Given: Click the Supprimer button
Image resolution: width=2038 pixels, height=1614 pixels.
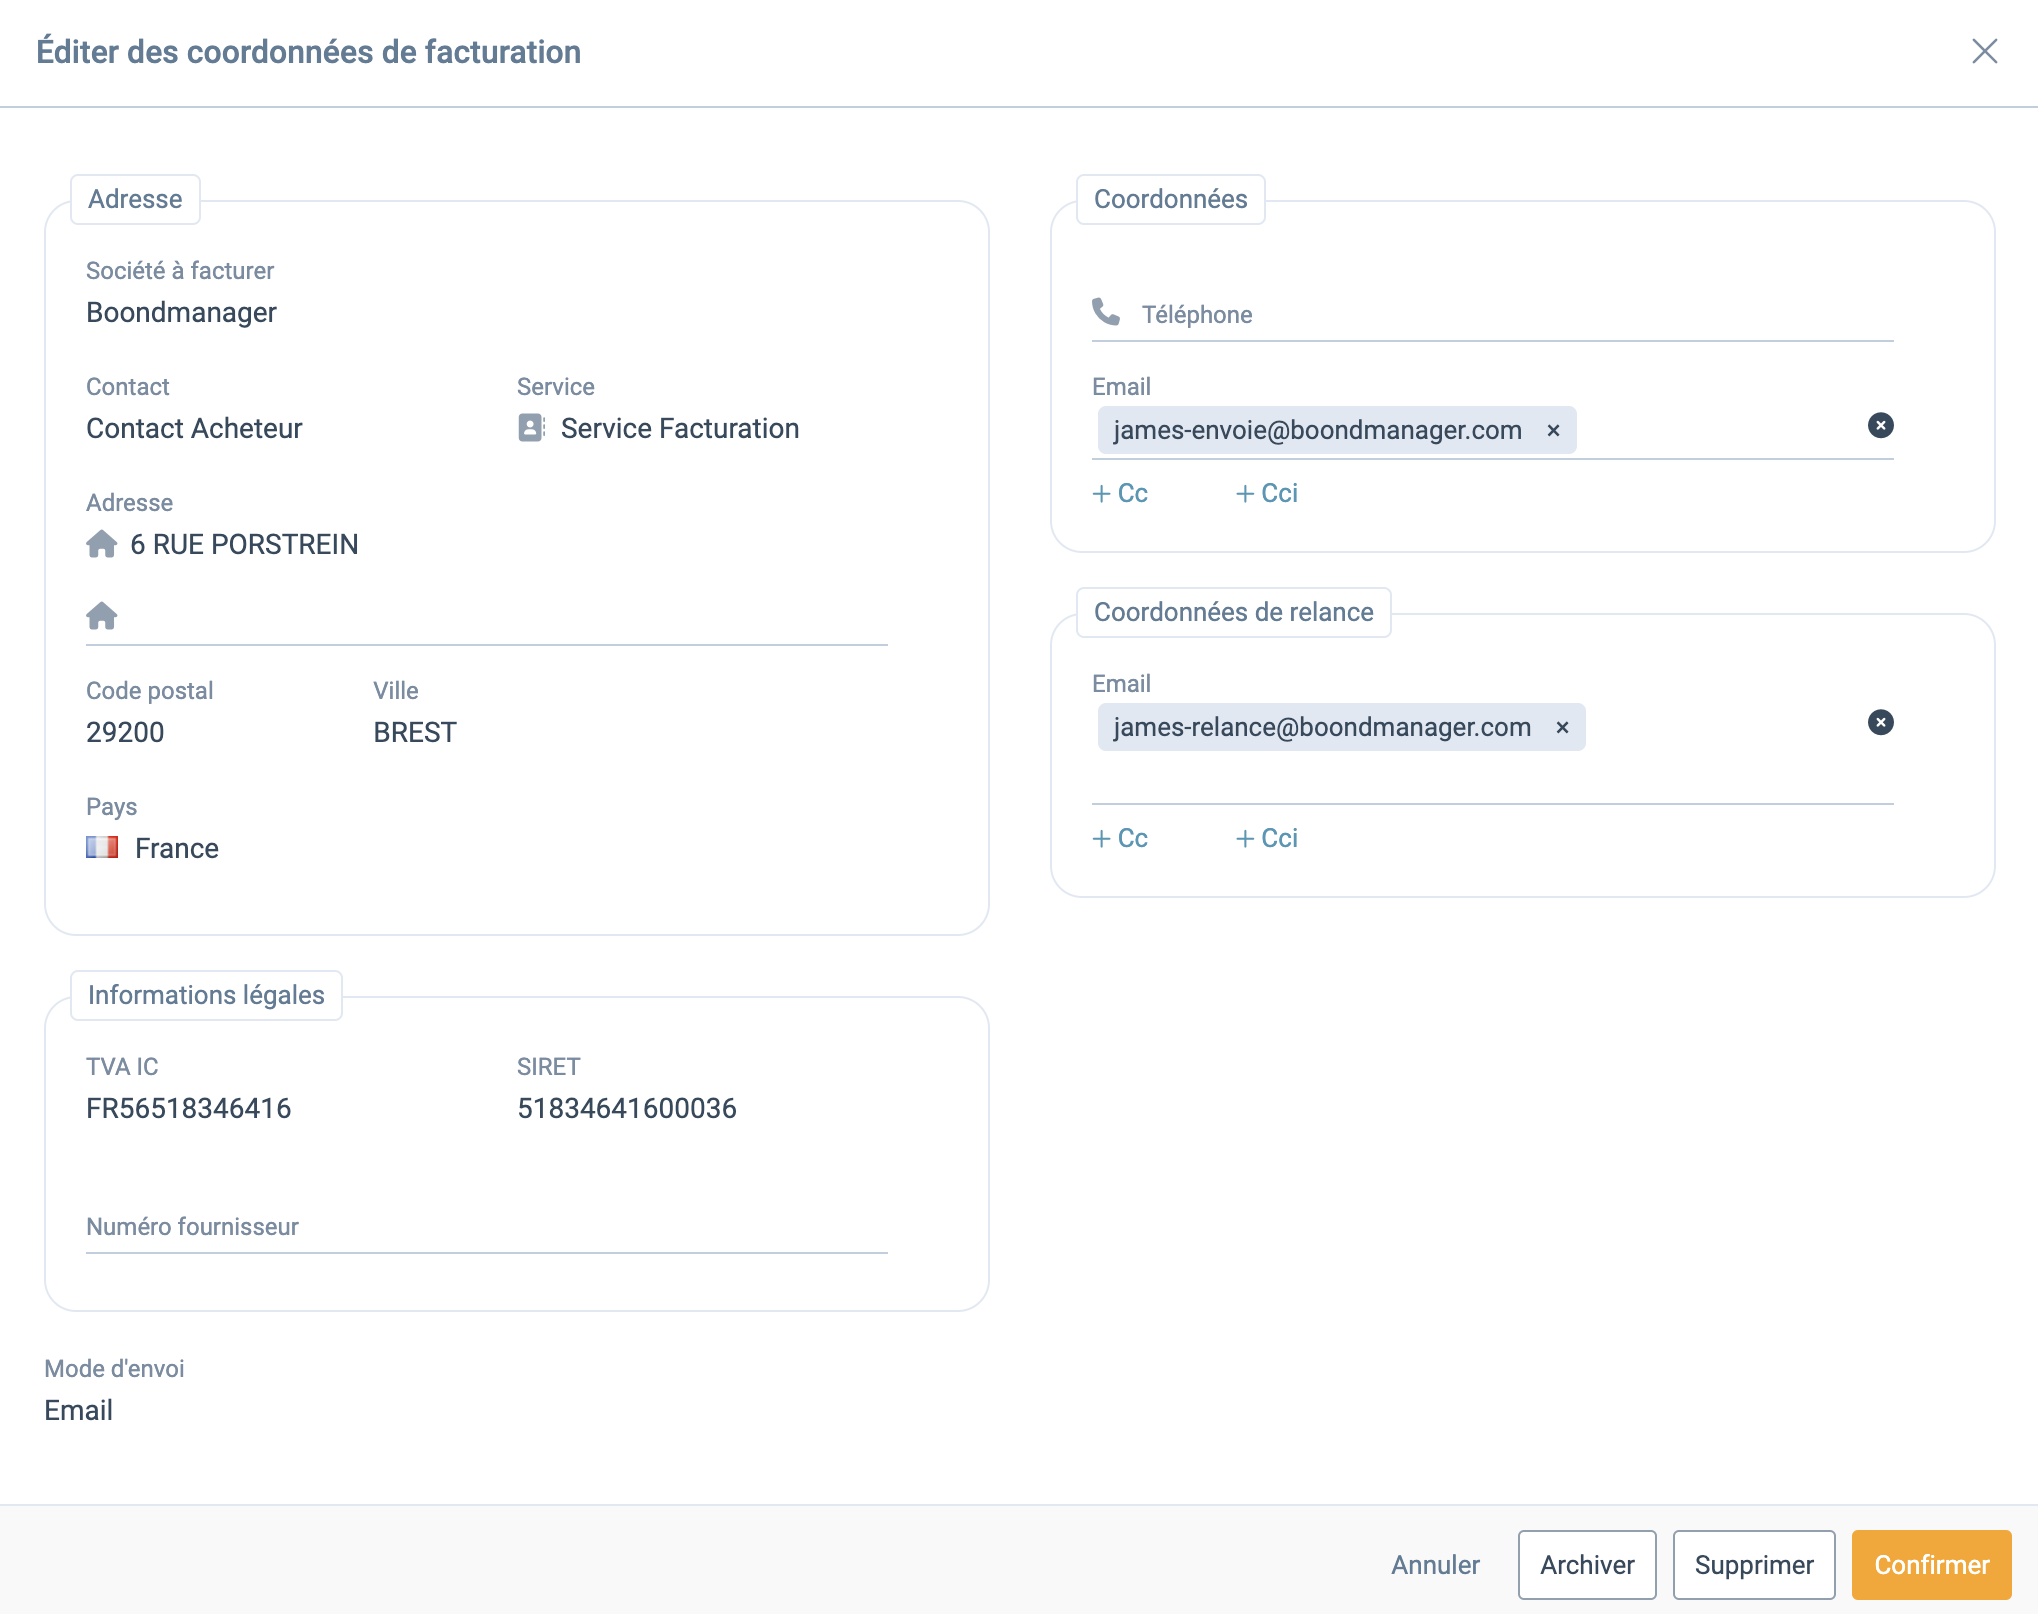Looking at the screenshot, I should (1754, 1565).
